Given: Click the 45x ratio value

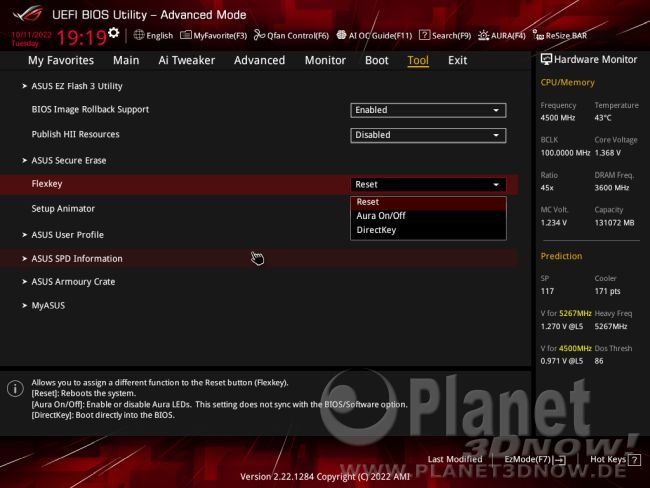Looking at the screenshot, I should pyautogui.click(x=547, y=188).
